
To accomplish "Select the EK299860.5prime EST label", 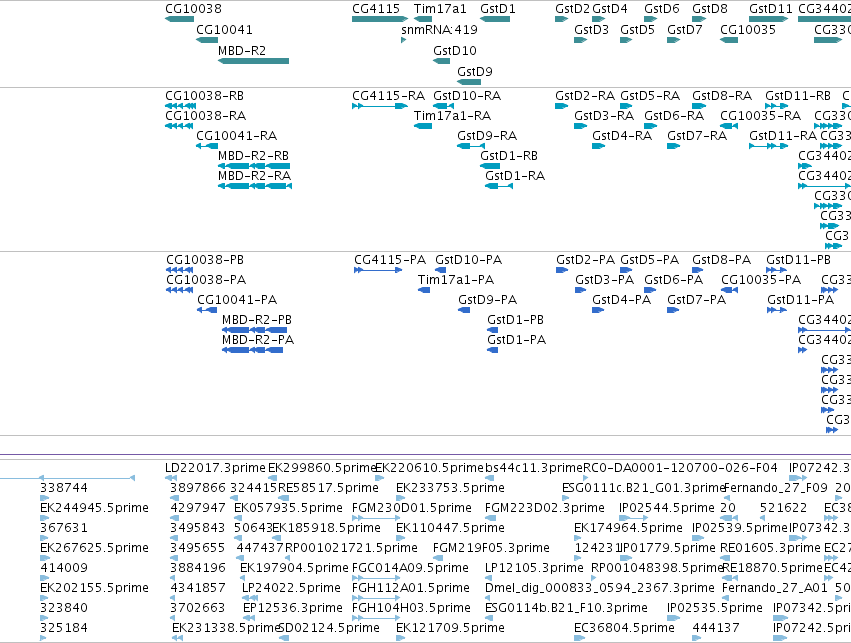I will (322, 468).
